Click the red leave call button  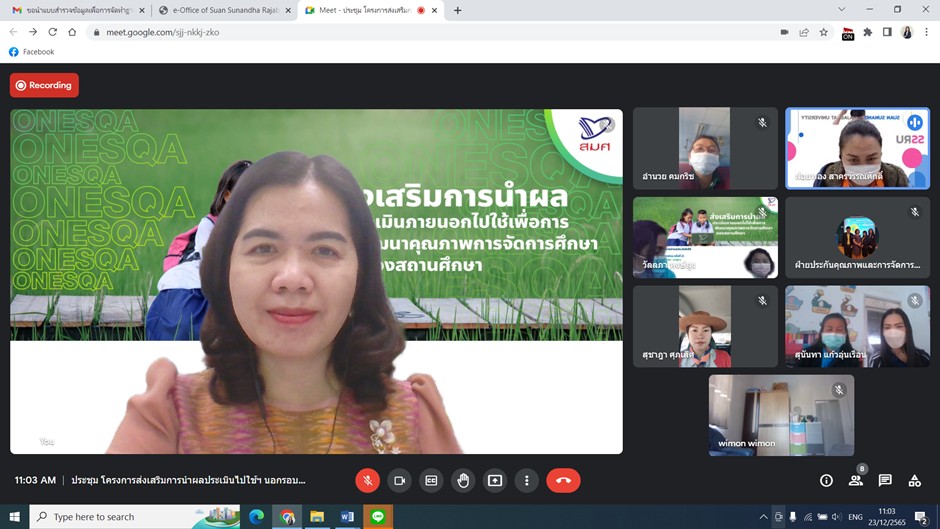click(563, 480)
